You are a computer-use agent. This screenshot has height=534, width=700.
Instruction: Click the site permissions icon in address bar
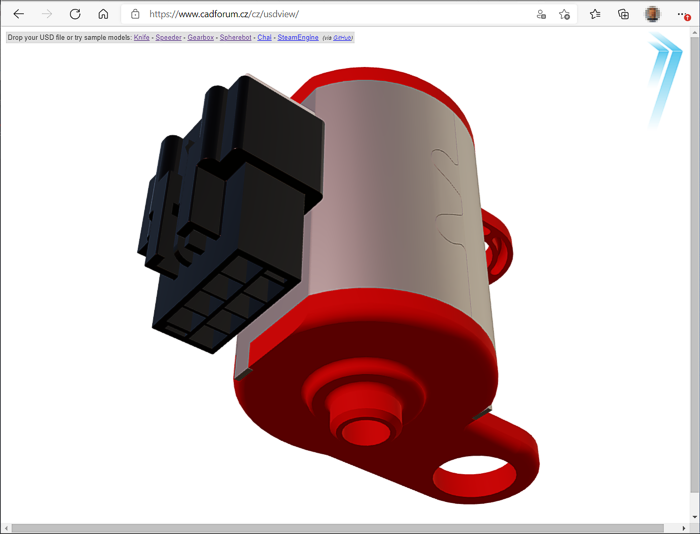541,14
